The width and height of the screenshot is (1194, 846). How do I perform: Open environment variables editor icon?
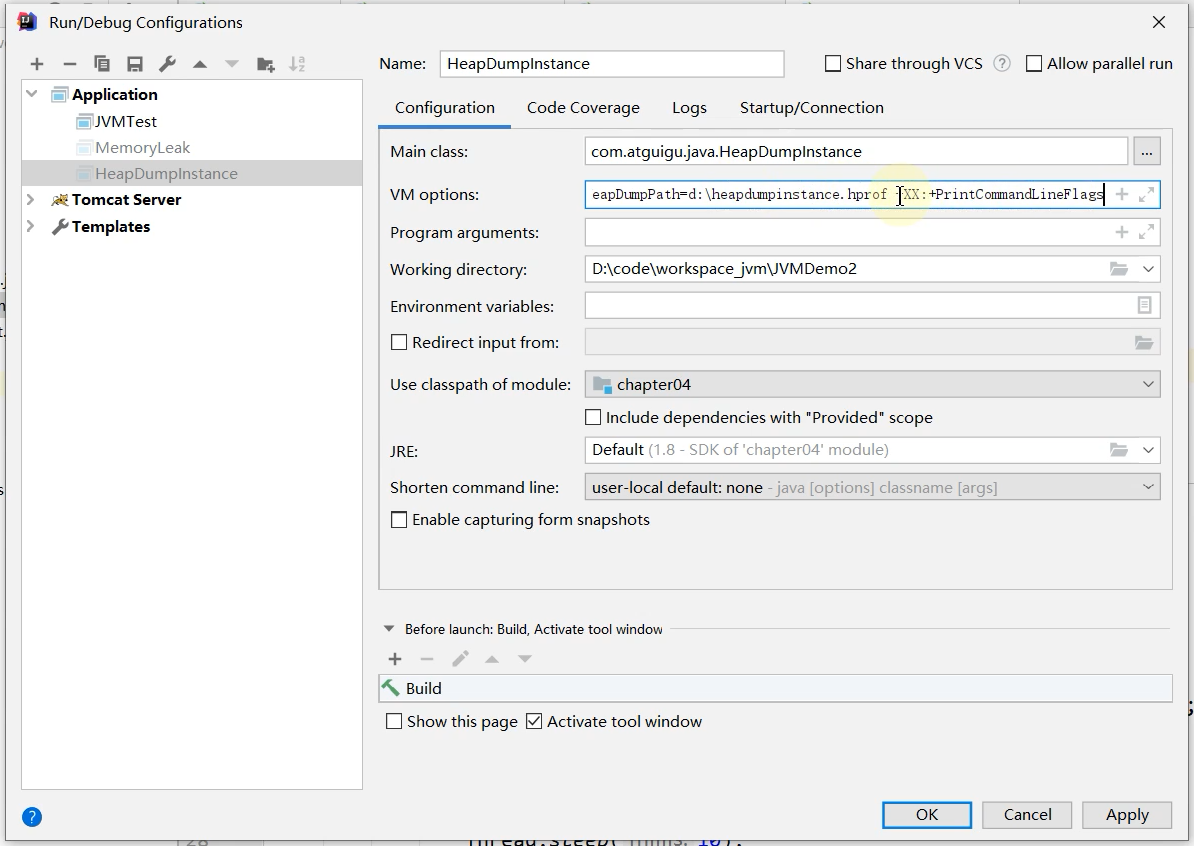click(x=1144, y=305)
